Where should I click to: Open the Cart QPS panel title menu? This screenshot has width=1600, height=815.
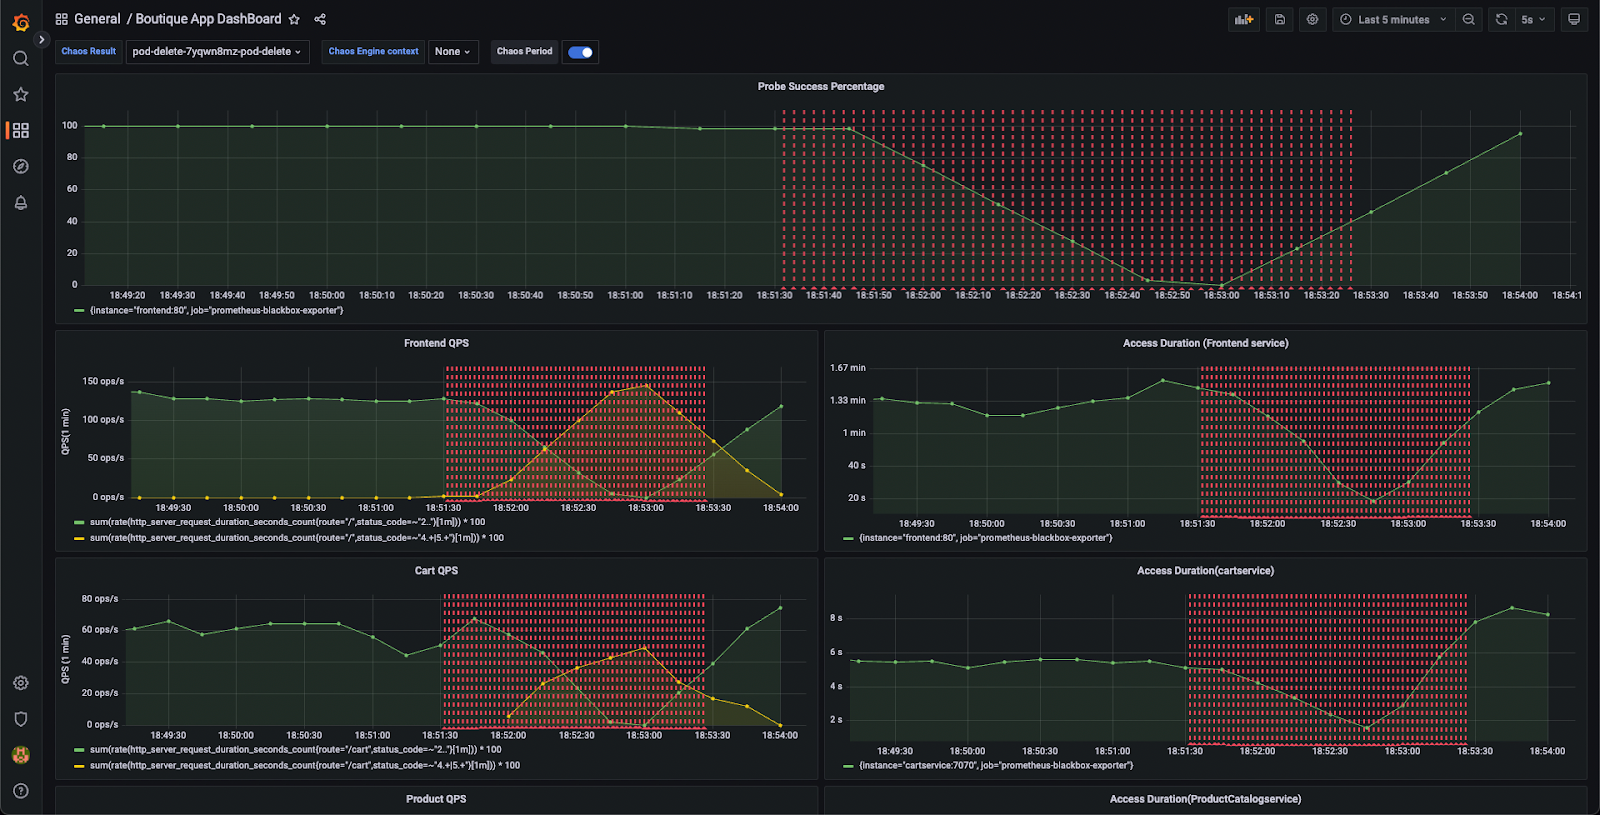(436, 571)
